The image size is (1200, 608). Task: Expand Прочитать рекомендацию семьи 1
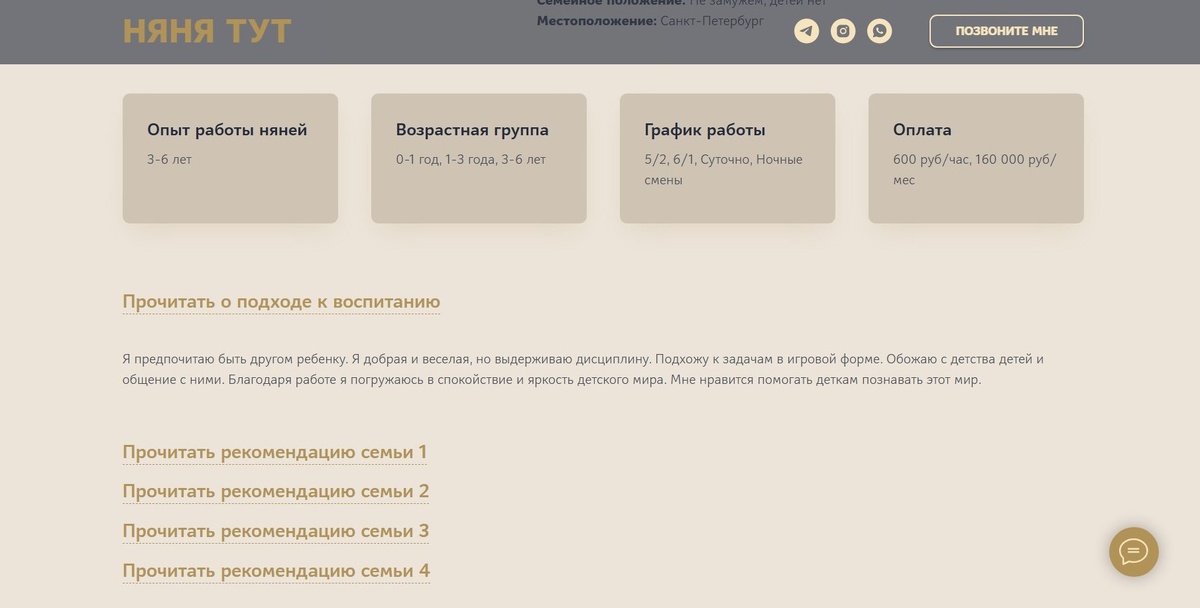(x=274, y=452)
